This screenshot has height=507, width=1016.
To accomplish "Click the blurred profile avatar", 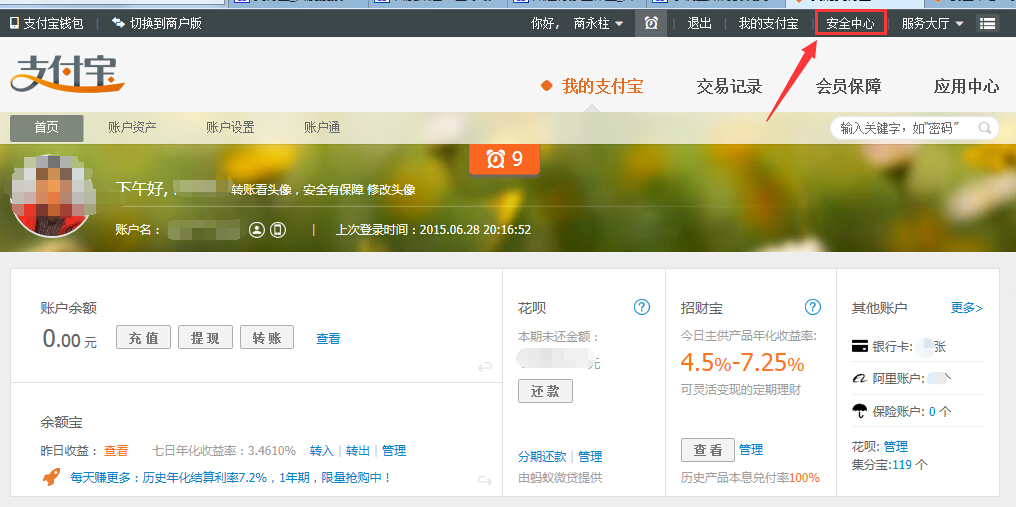I will click(x=53, y=196).
